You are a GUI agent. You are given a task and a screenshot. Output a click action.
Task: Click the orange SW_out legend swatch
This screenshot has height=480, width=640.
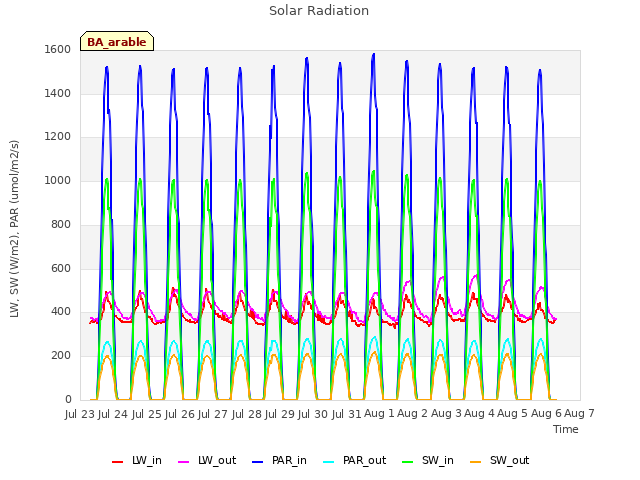(476, 462)
